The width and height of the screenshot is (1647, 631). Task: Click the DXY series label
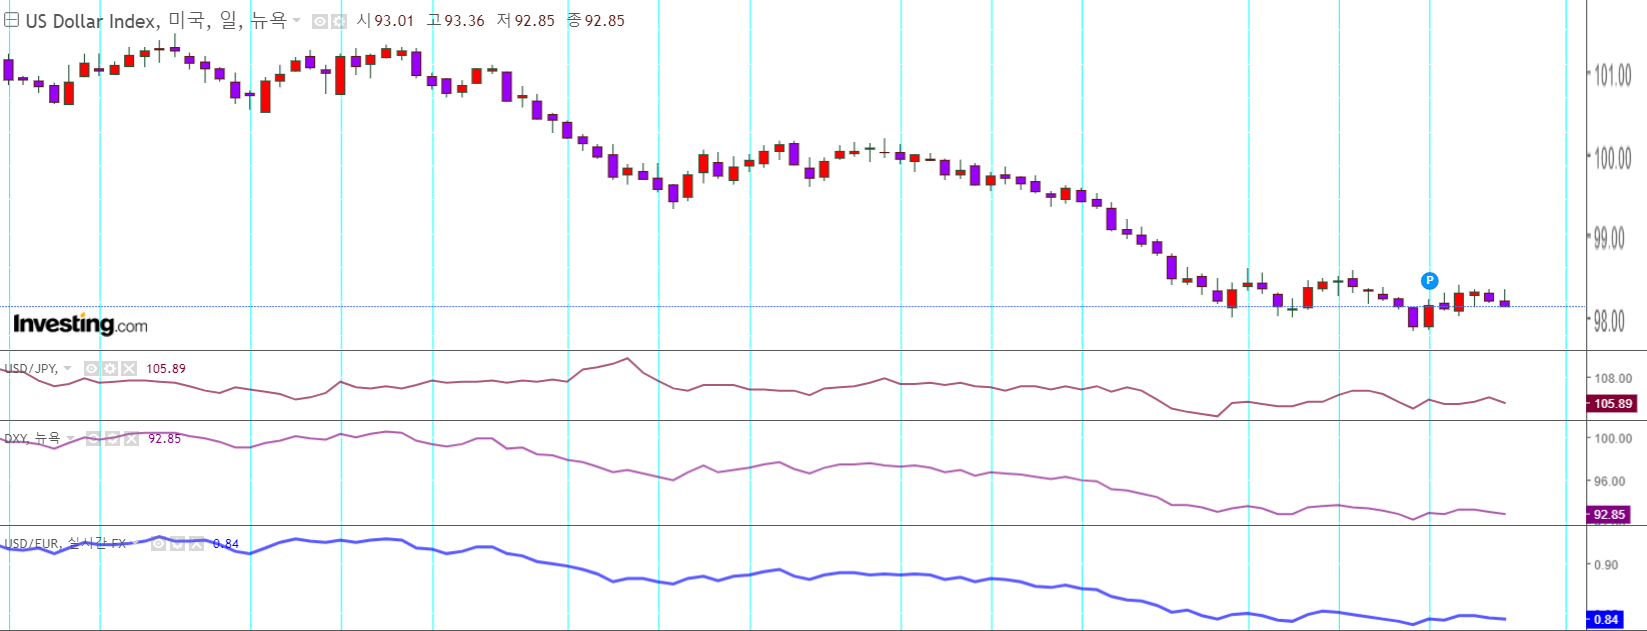(32, 438)
